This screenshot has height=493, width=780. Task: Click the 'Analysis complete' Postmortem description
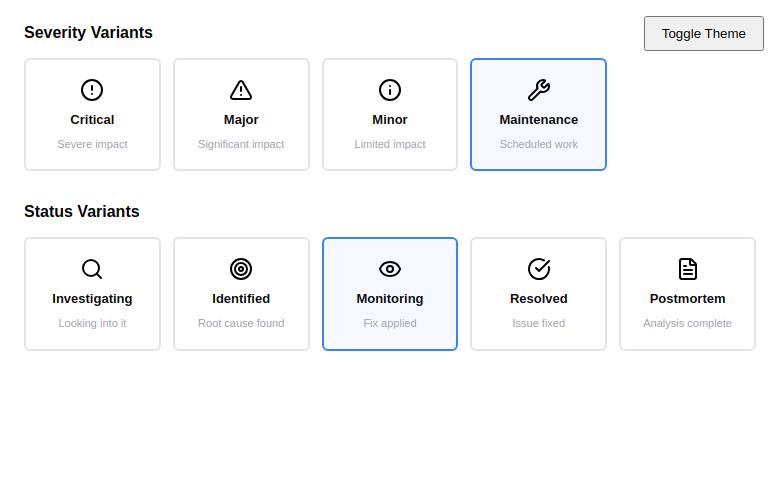click(x=687, y=323)
